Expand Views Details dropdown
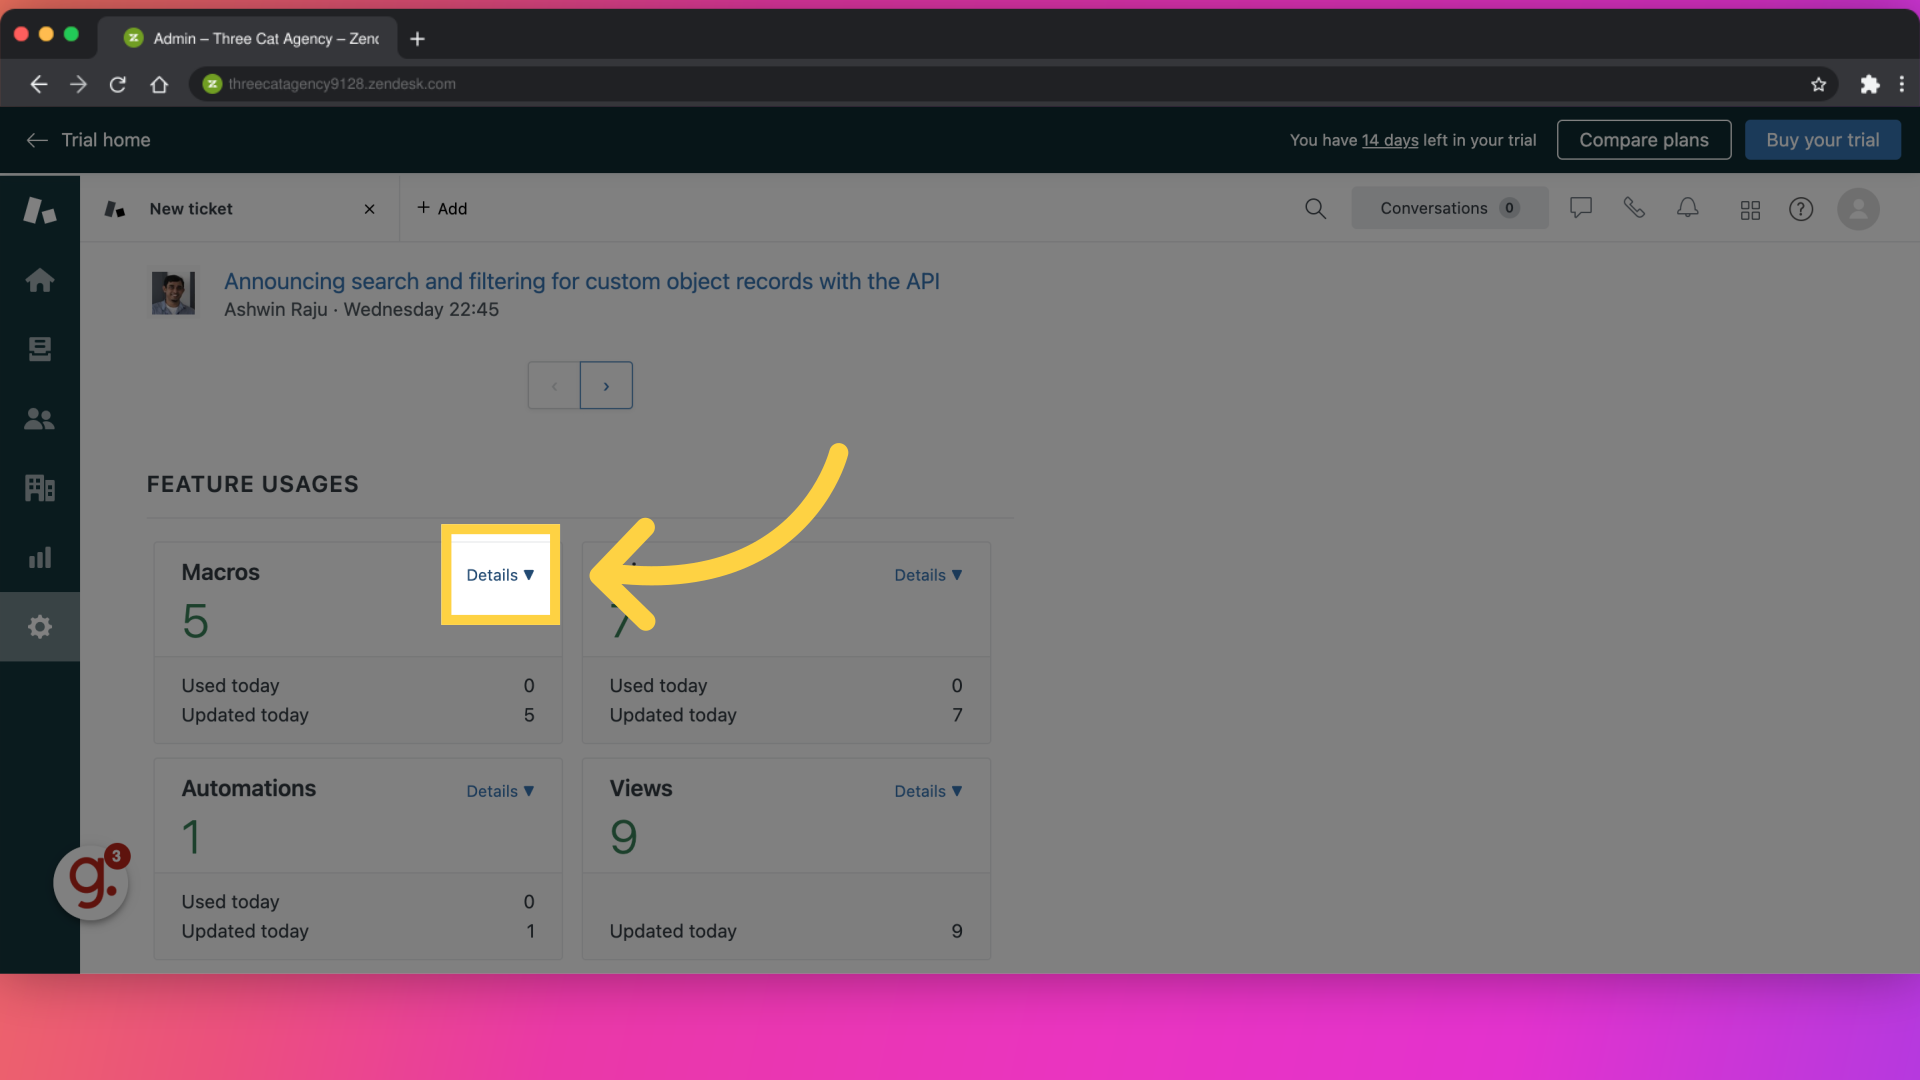The image size is (1920, 1080). click(x=928, y=791)
